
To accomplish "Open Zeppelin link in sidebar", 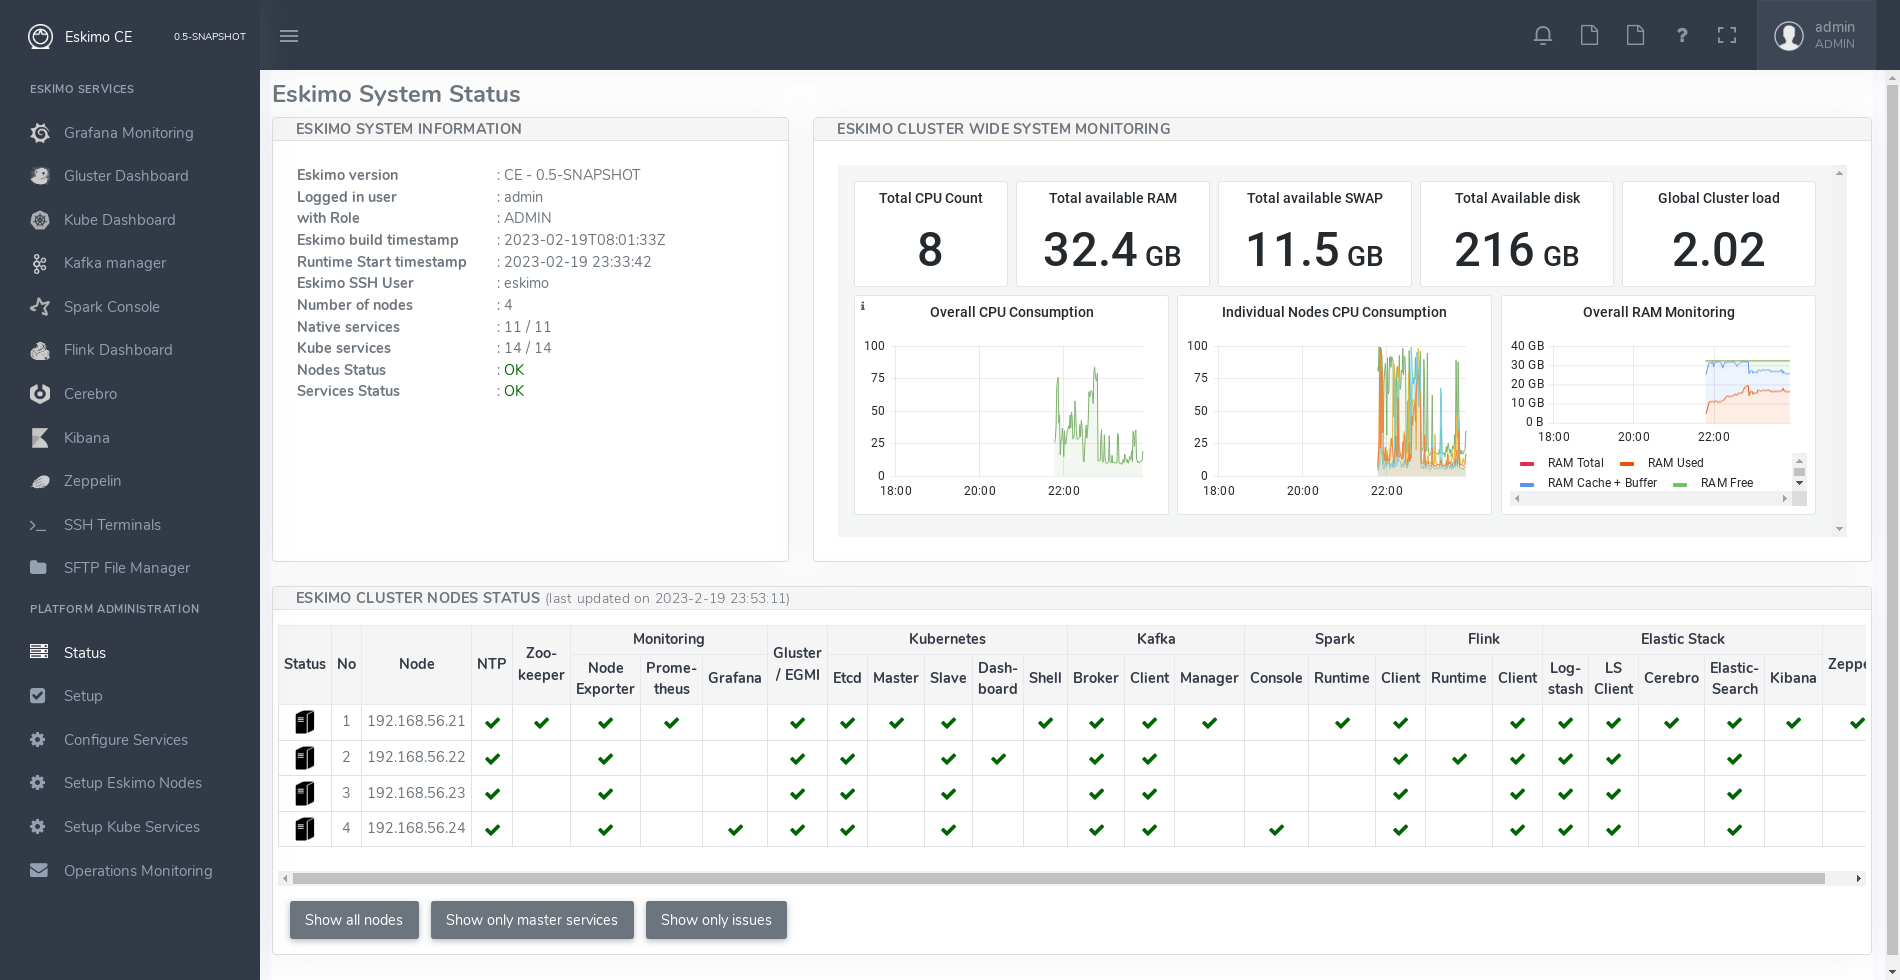I will tap(93, 481).
